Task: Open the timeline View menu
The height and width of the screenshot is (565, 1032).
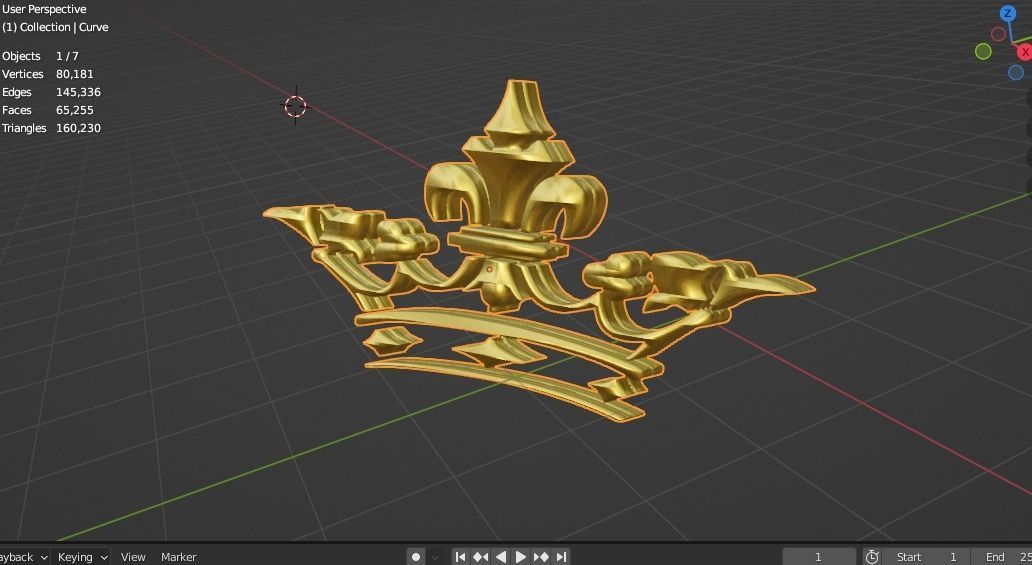Action: [x=133, y=557]
